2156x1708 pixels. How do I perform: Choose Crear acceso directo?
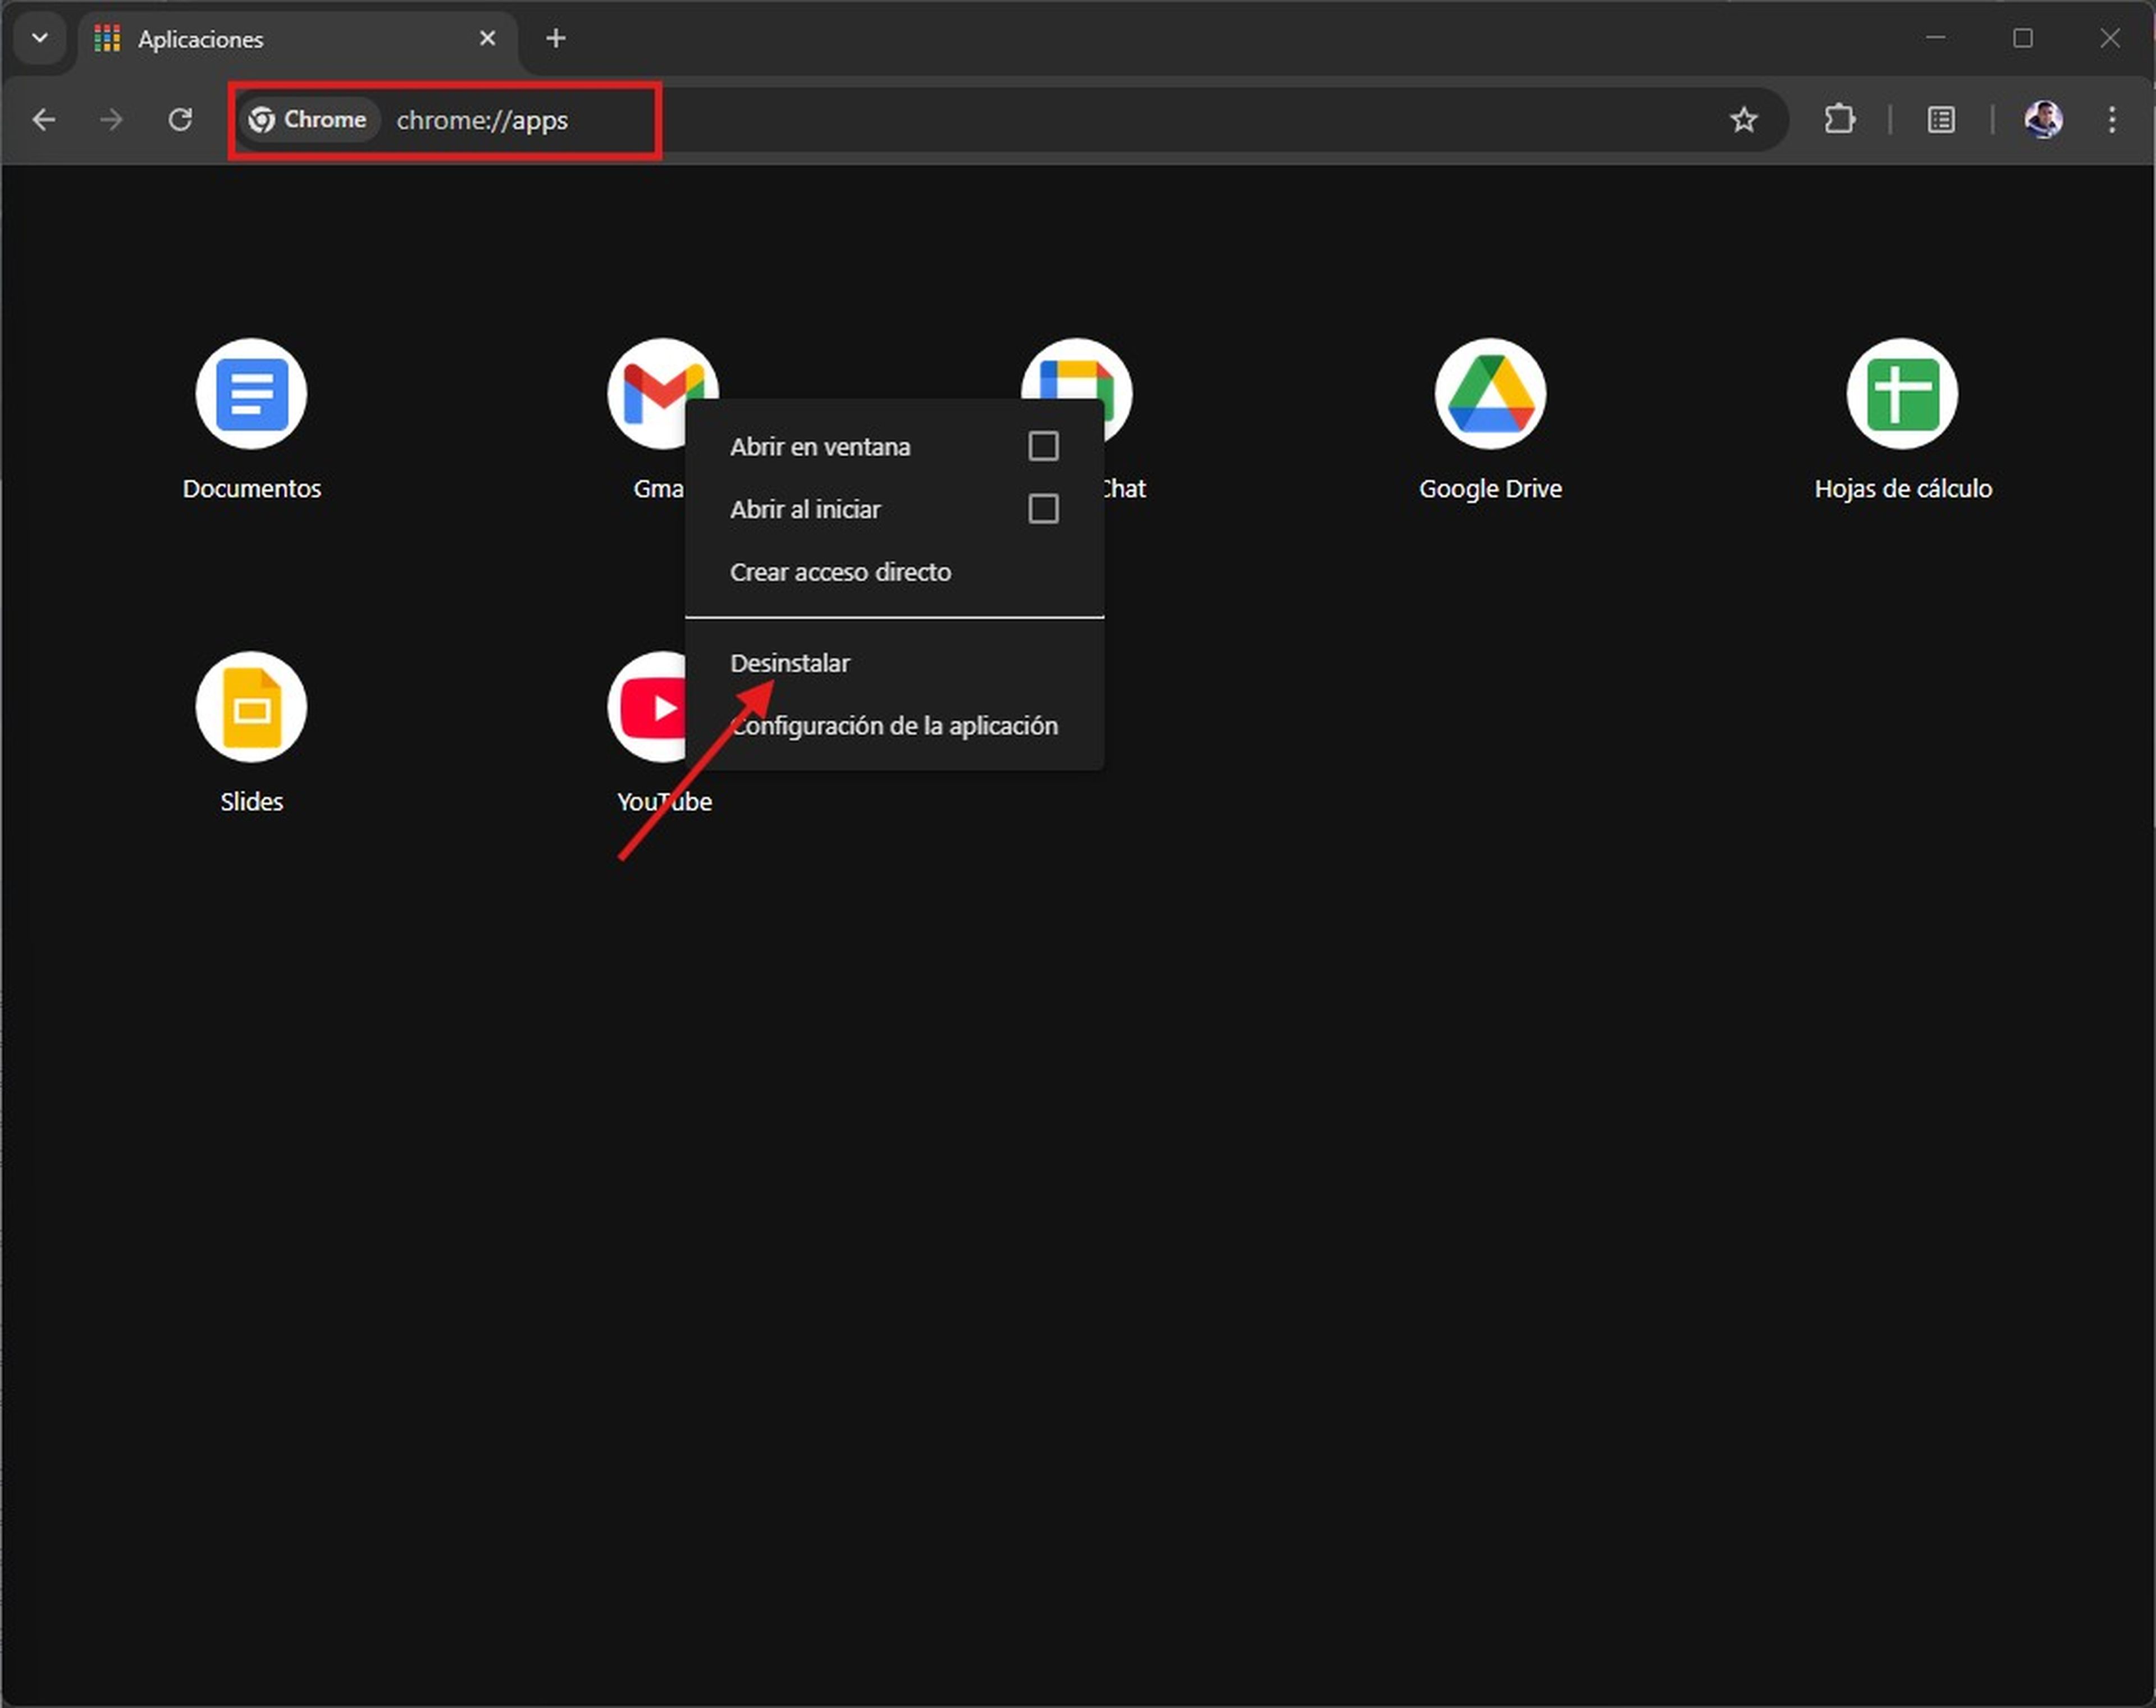click(894, 572)
